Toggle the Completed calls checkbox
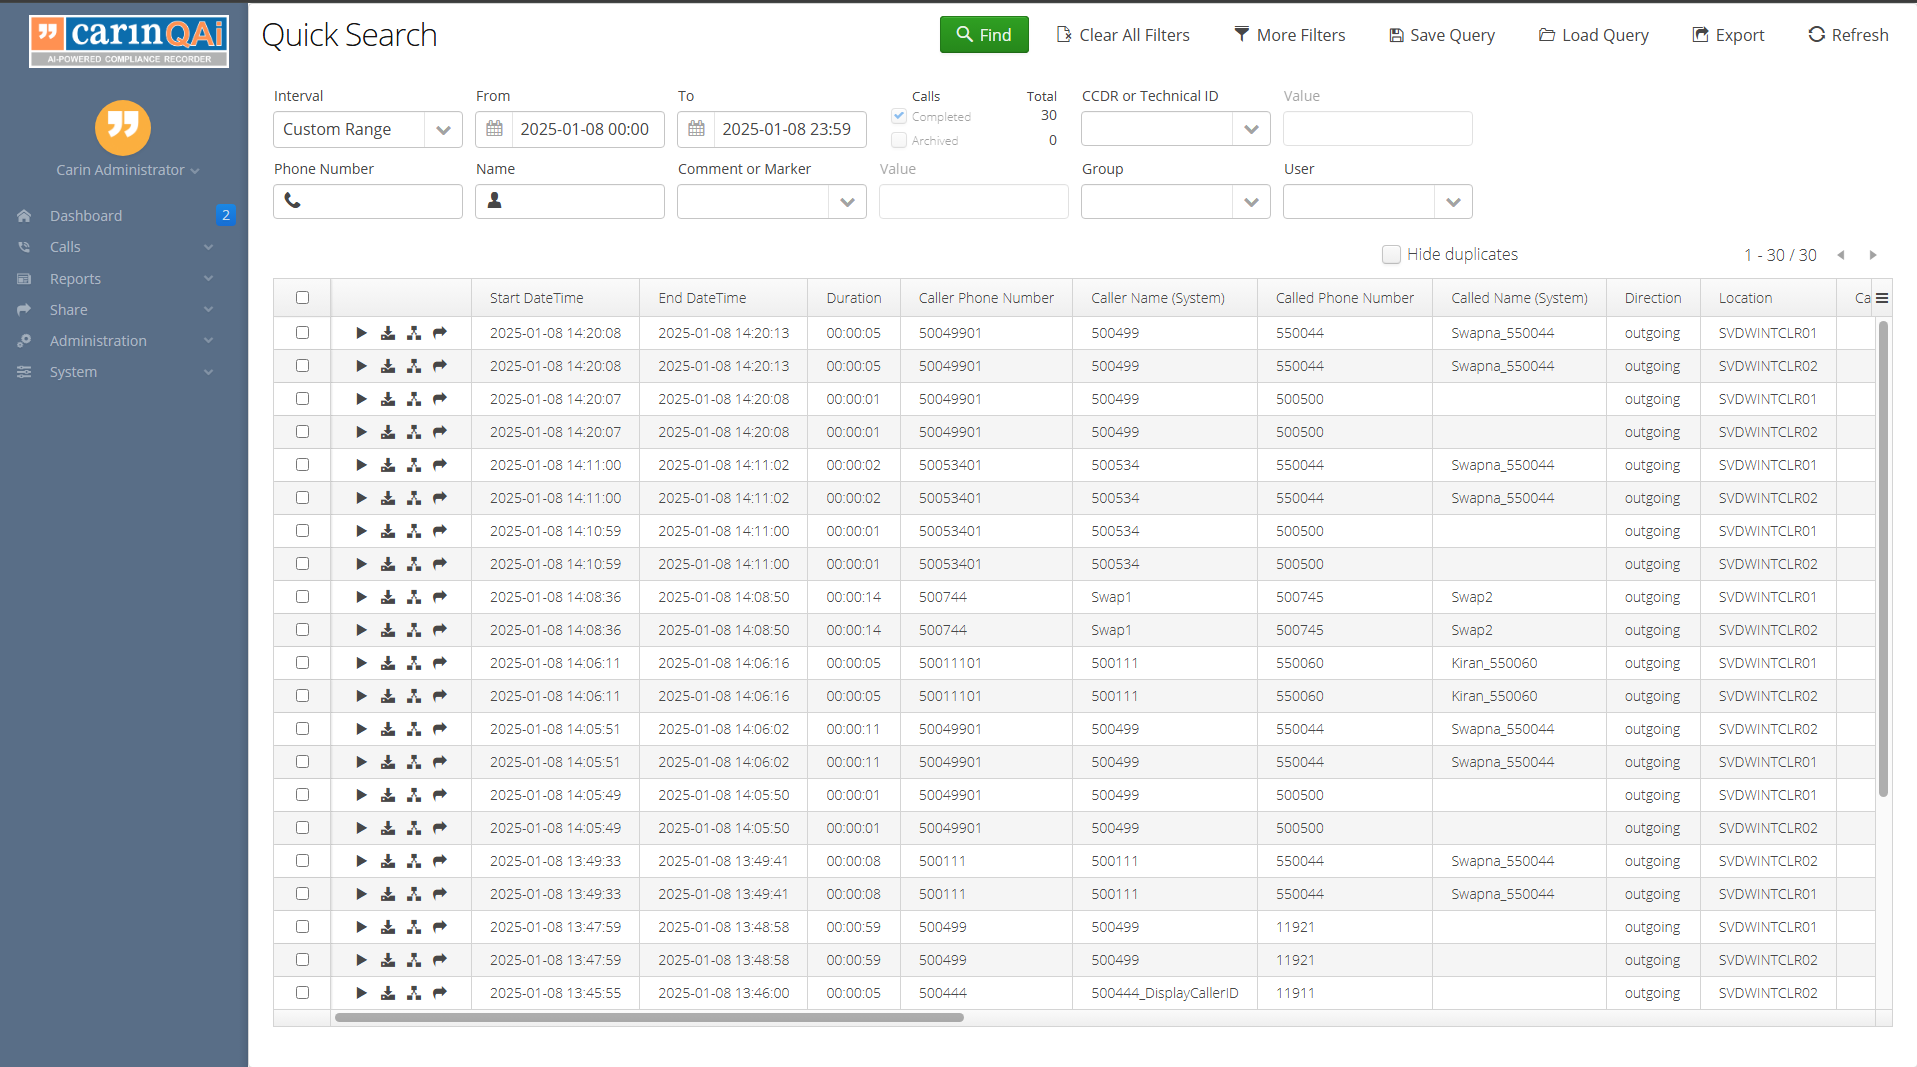 899,116
